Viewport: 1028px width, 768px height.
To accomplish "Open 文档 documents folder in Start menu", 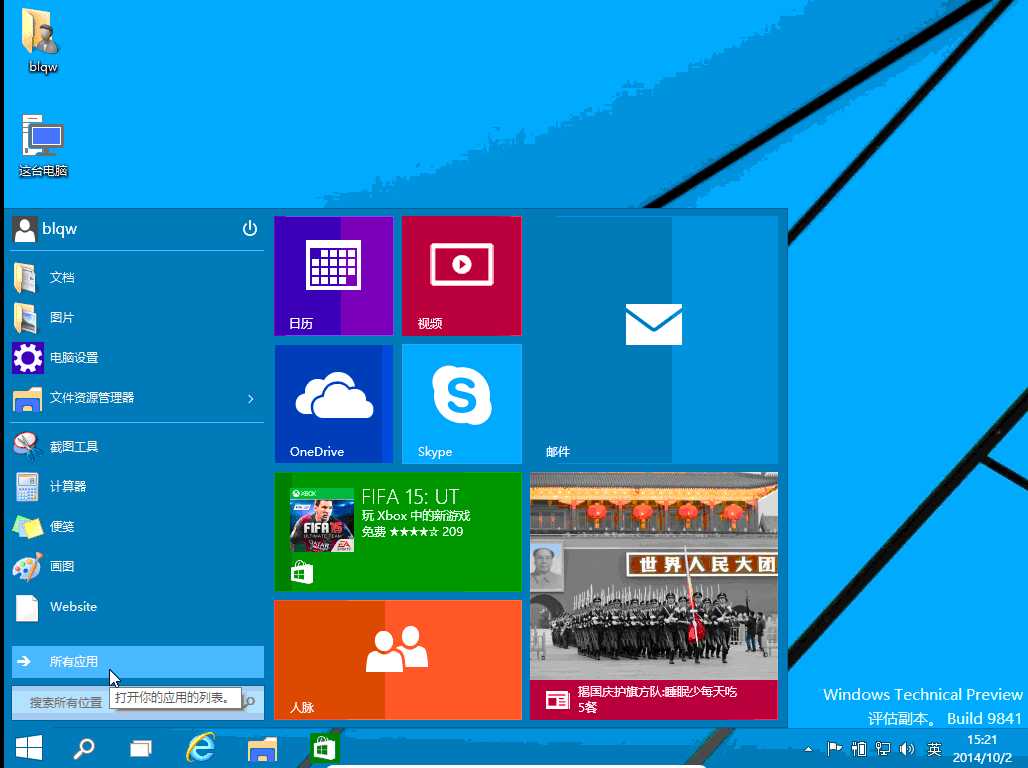I will coord(138,277).
